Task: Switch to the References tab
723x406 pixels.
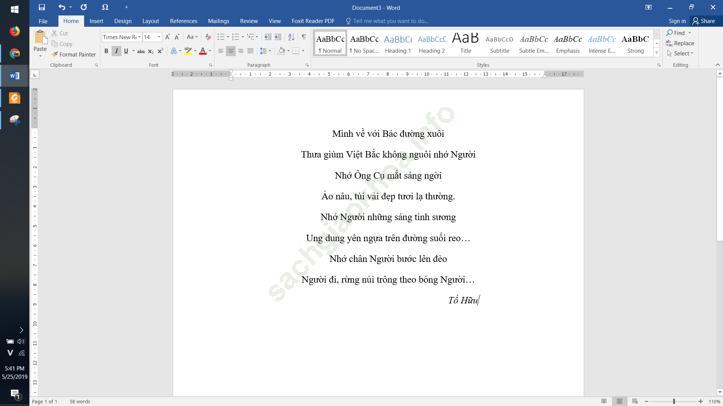Action: pos(184,21)
